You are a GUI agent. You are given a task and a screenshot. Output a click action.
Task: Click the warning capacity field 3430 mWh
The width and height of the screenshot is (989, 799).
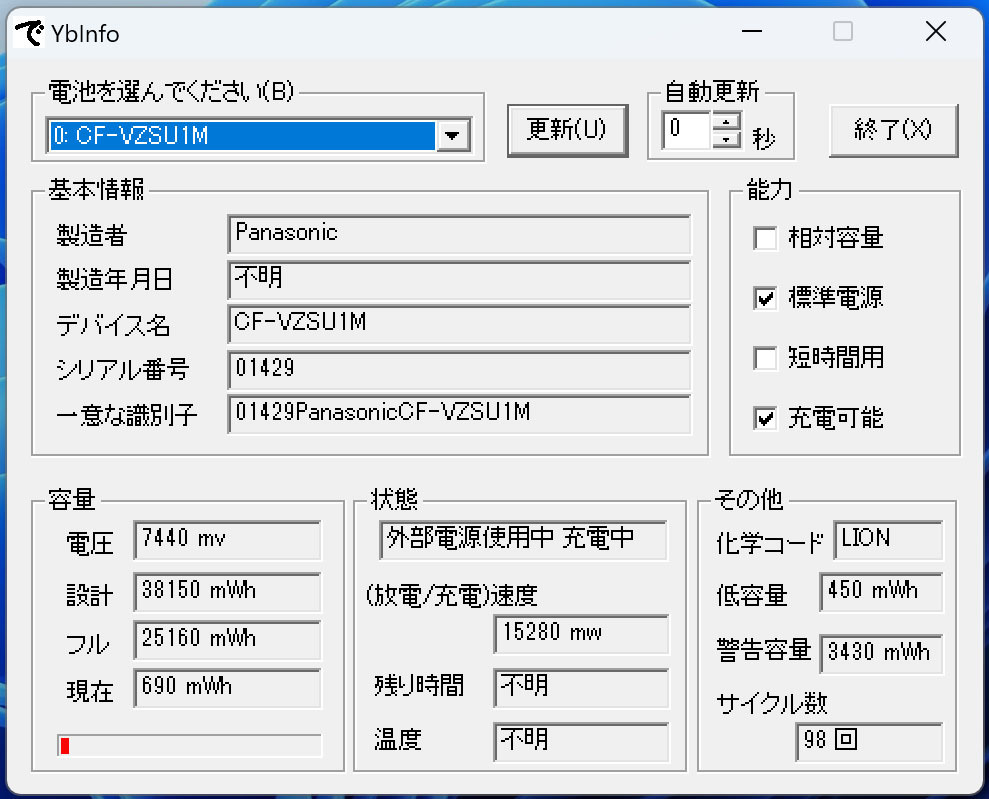point(881,653)
